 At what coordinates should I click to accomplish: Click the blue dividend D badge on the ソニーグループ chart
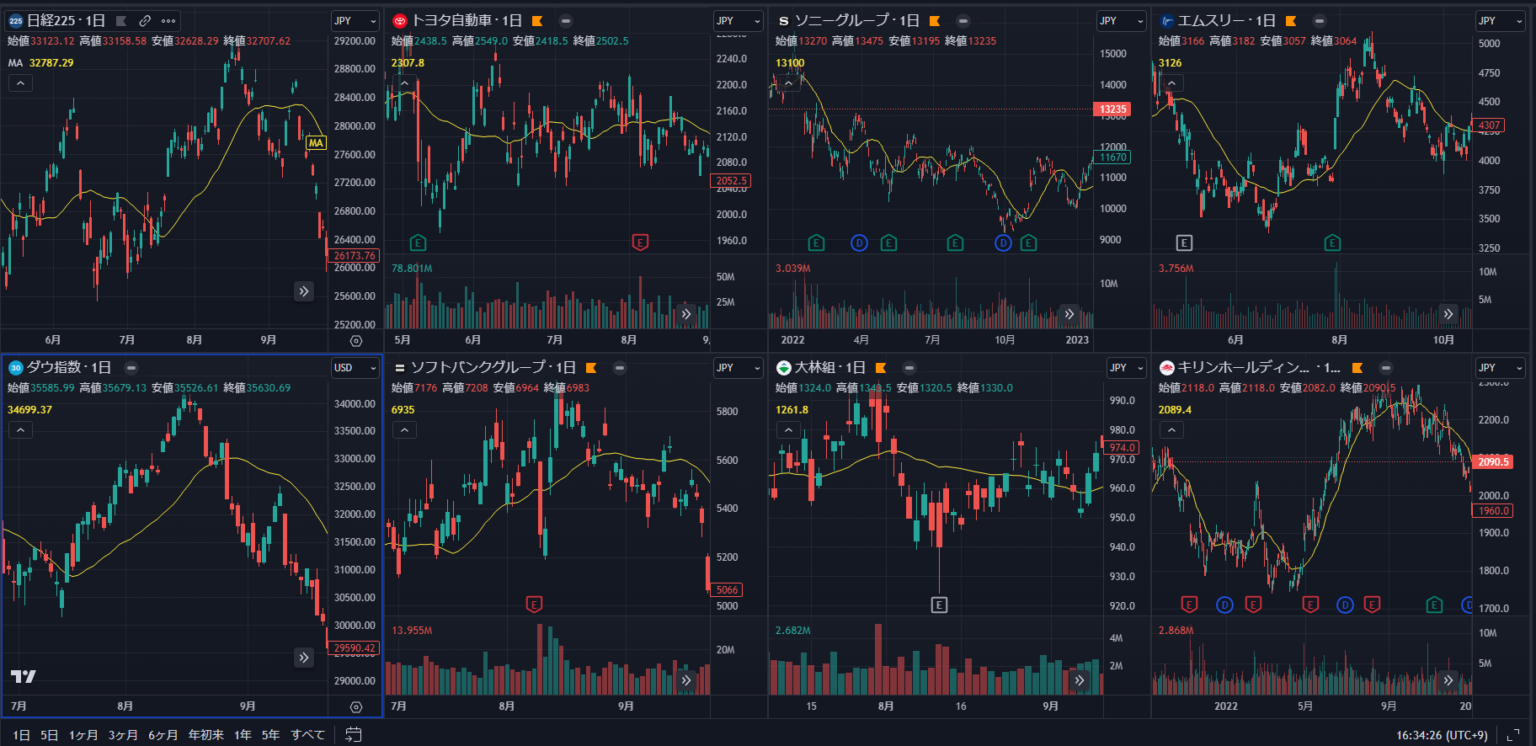[859, 242]
